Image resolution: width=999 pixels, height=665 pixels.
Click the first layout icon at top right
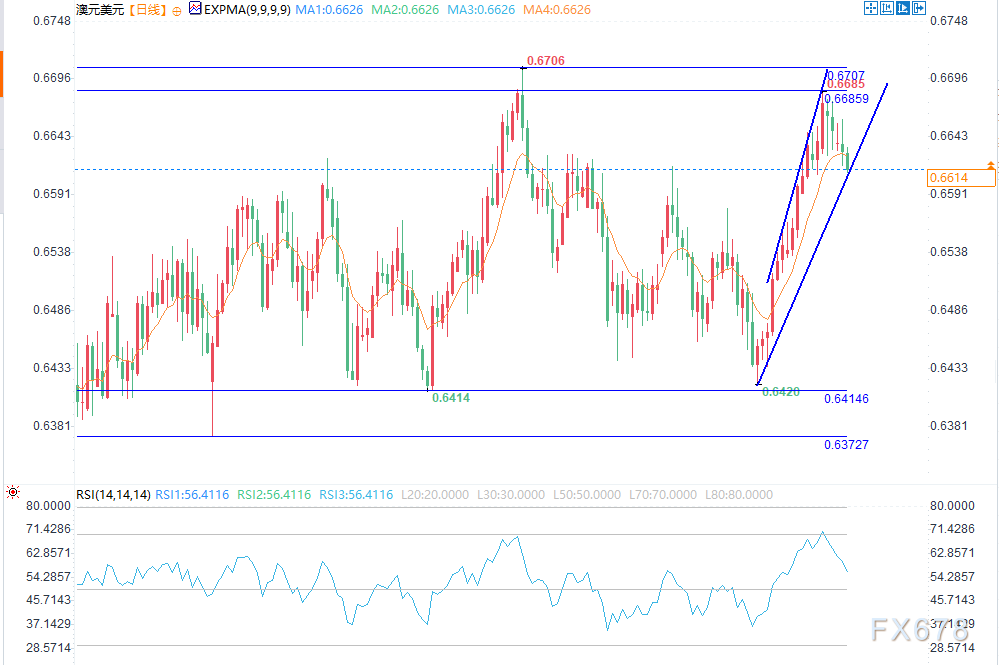869,8
